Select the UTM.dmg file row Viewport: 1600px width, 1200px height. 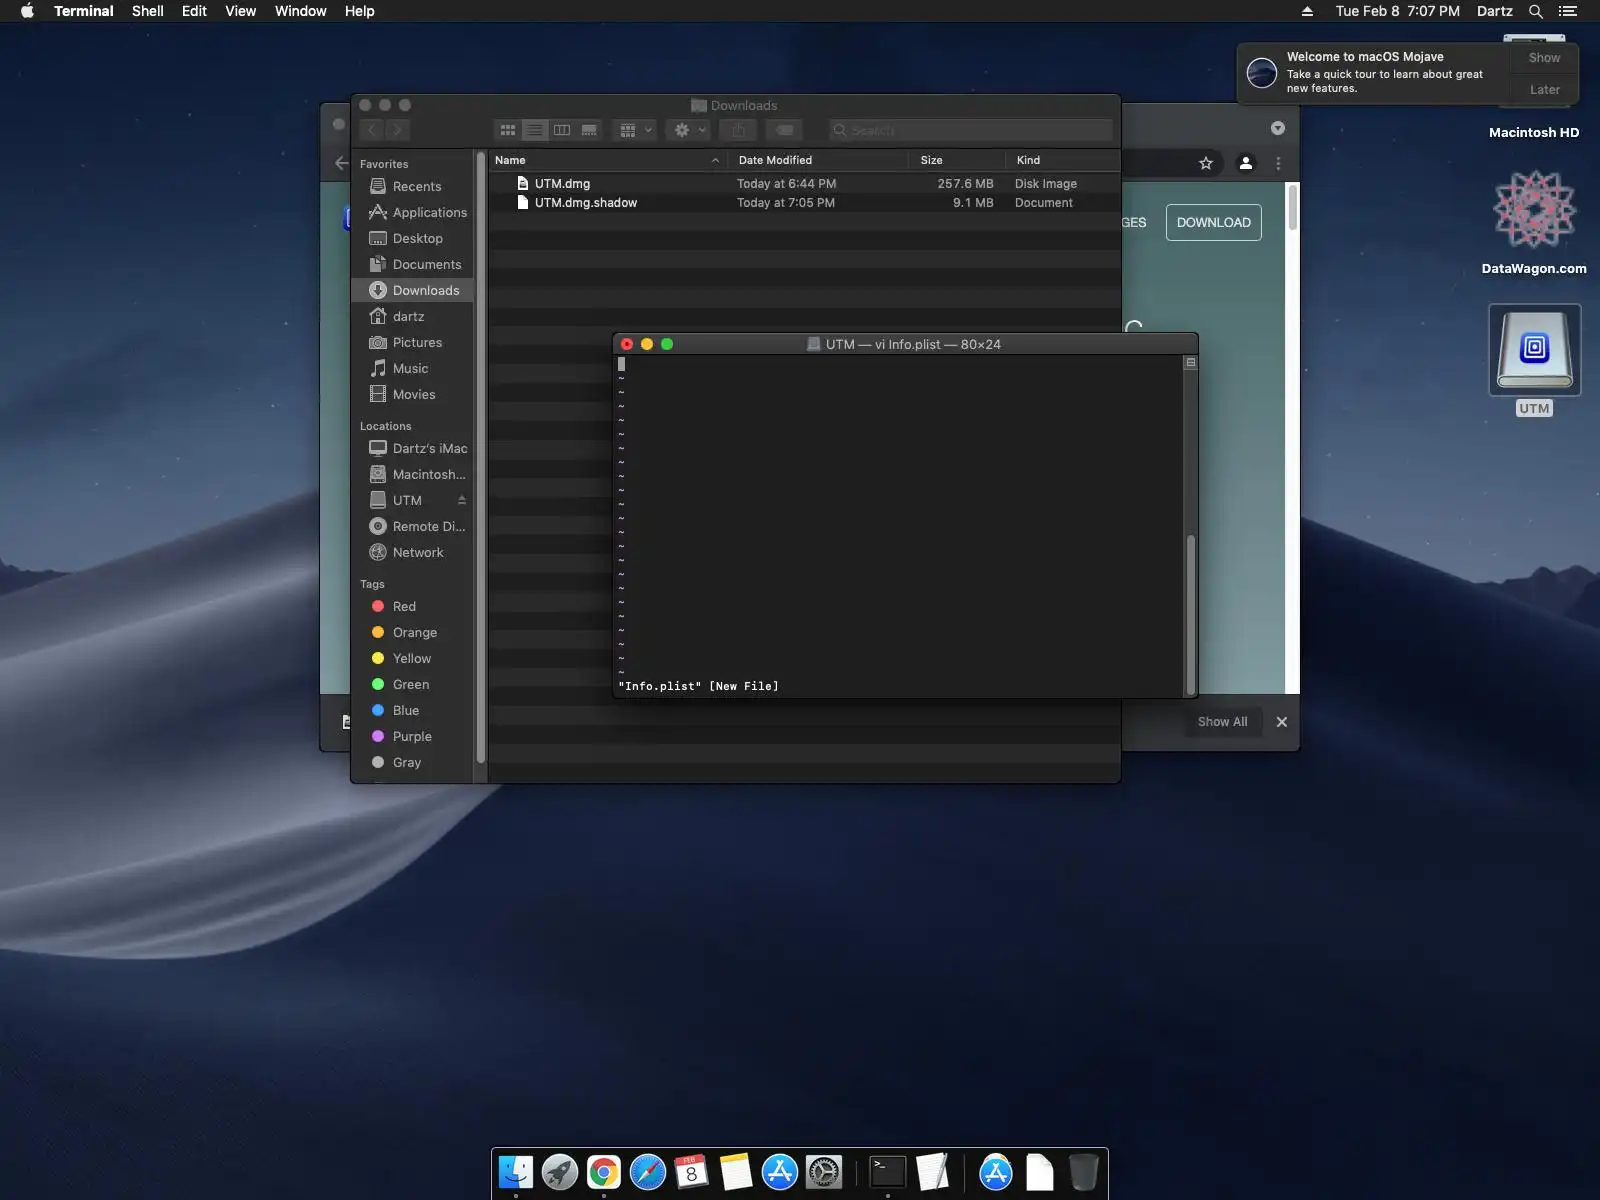[x=804, y=184]
